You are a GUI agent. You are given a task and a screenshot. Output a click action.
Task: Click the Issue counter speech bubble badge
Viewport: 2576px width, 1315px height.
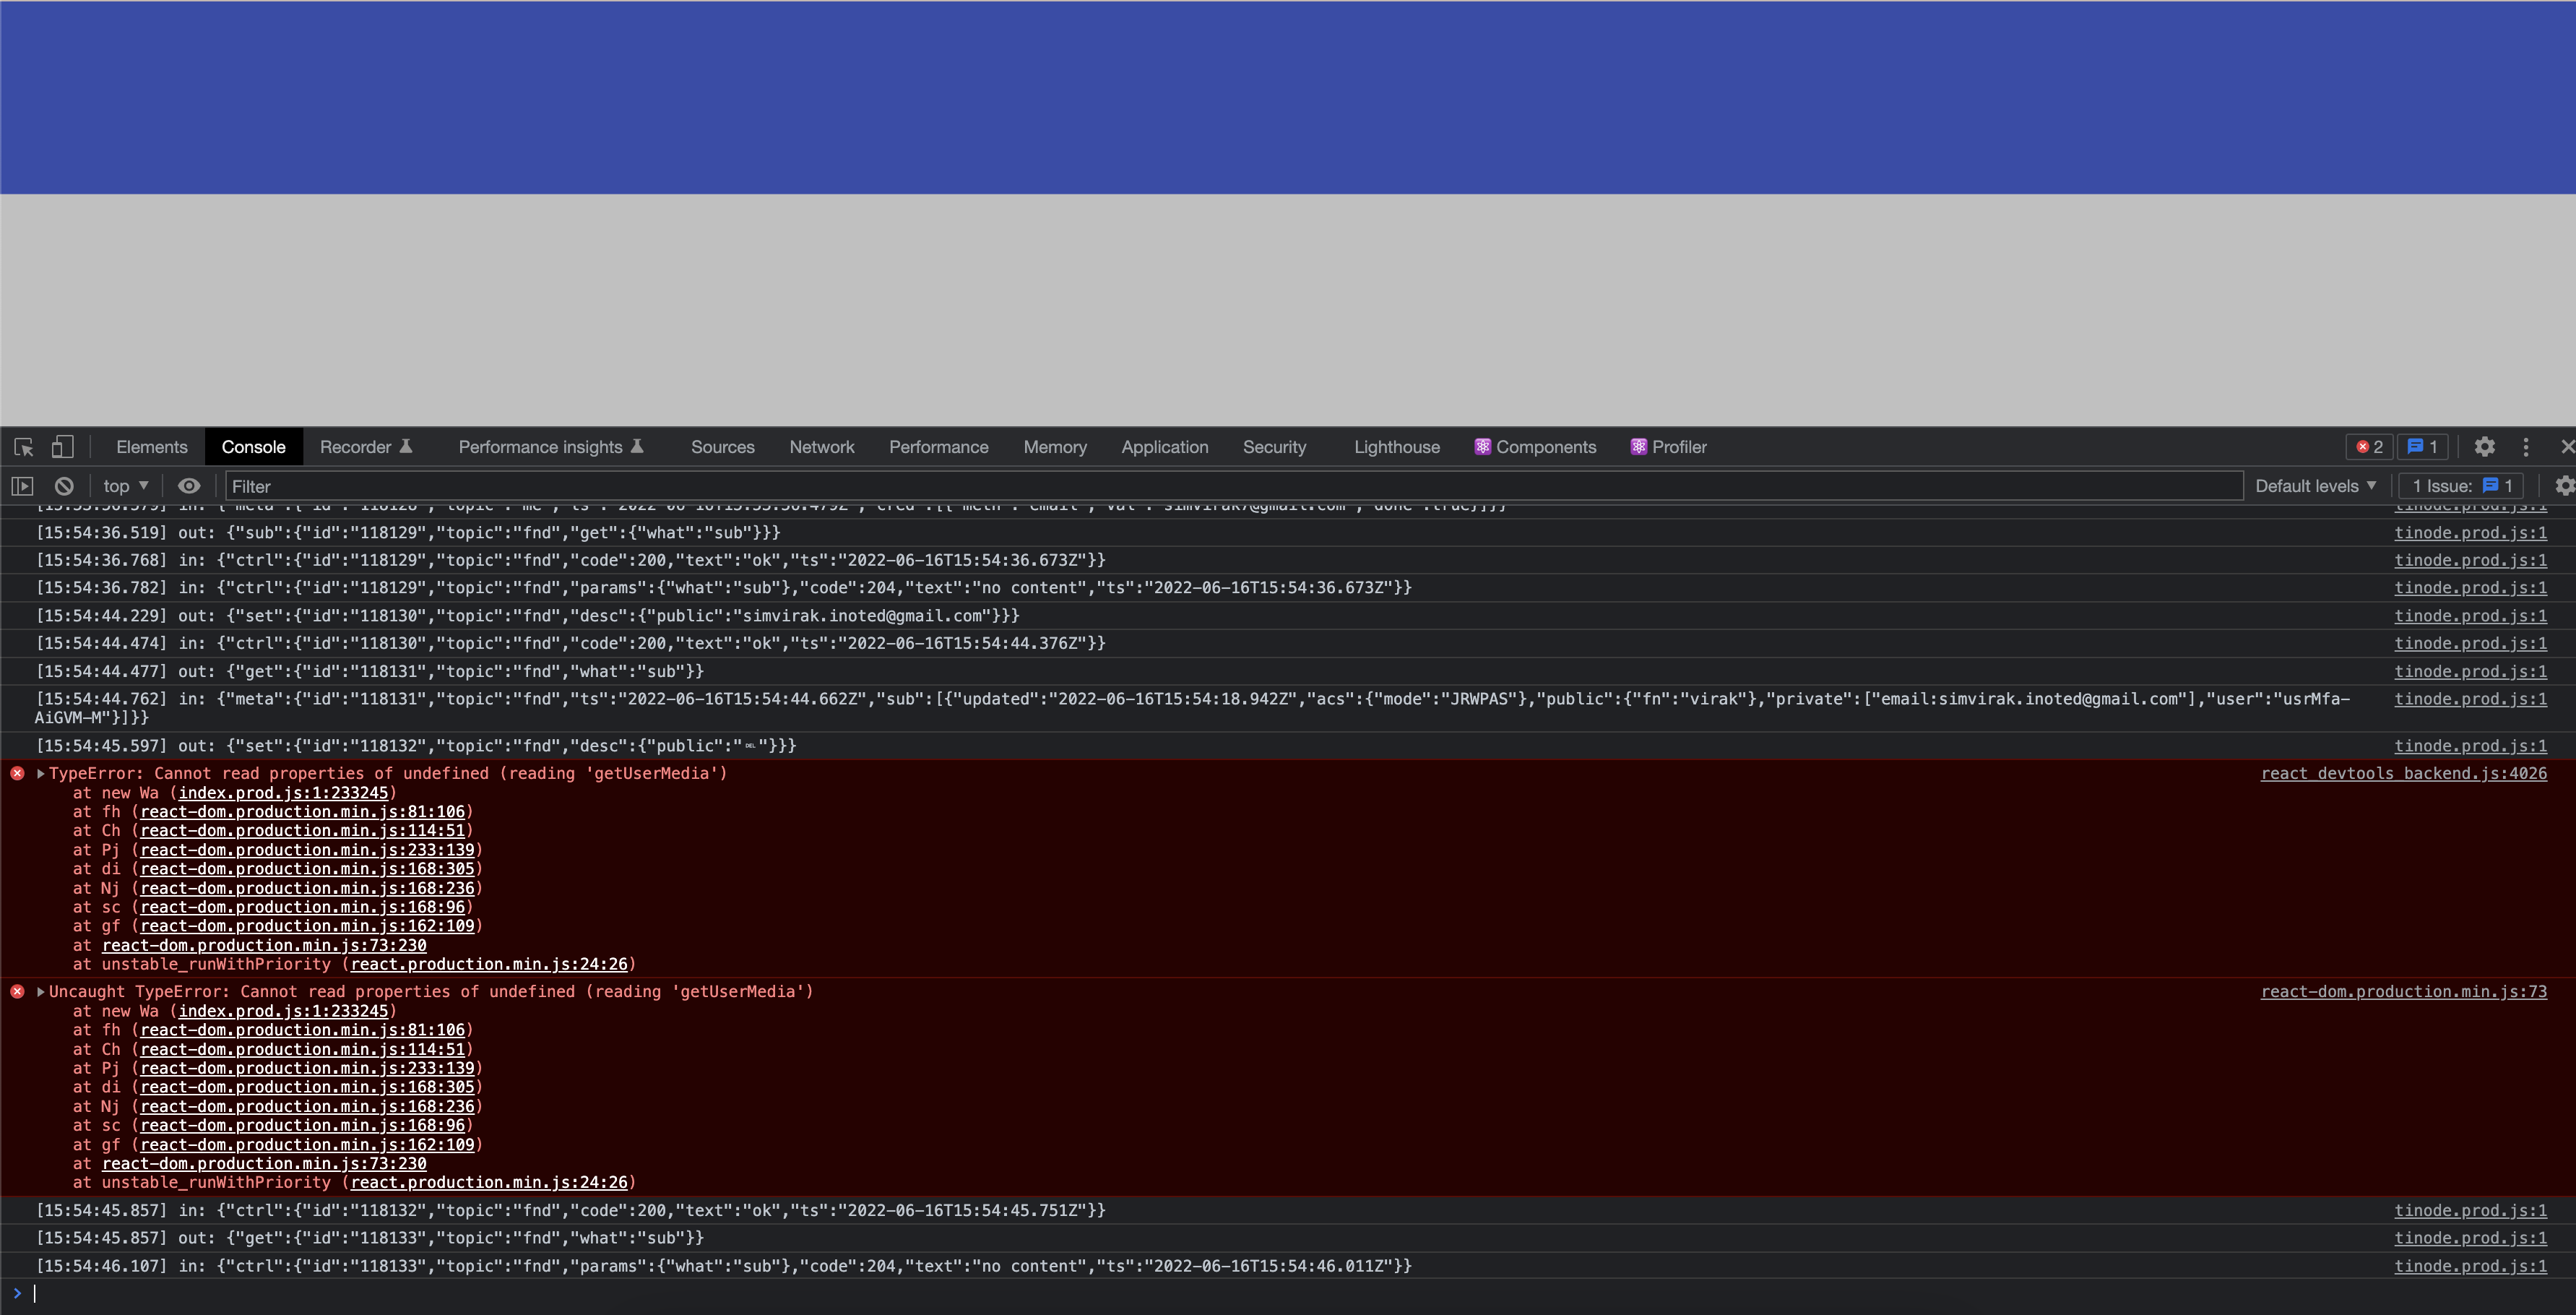(x=2422, y=447)
